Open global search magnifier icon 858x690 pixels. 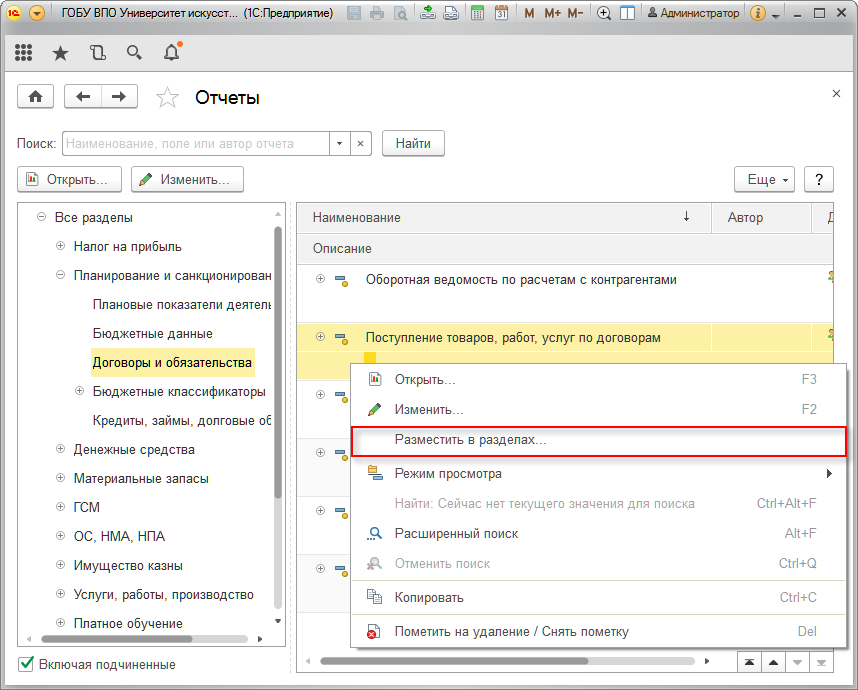coord(134,53)
